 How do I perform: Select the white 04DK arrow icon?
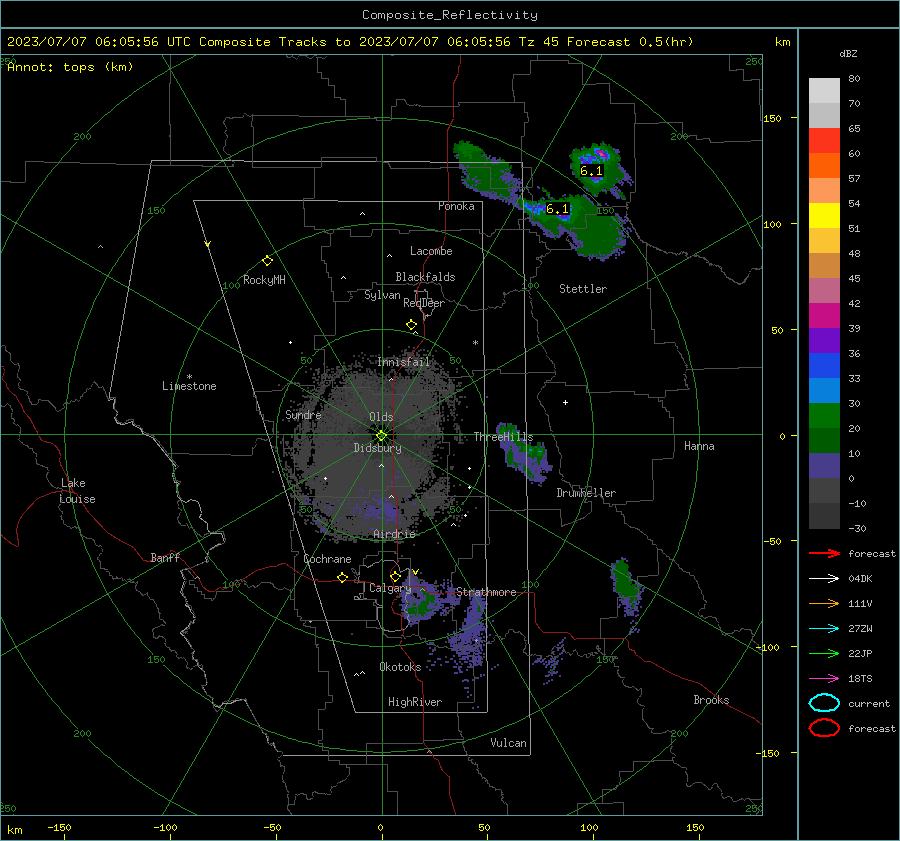click(x=824, y=579)
